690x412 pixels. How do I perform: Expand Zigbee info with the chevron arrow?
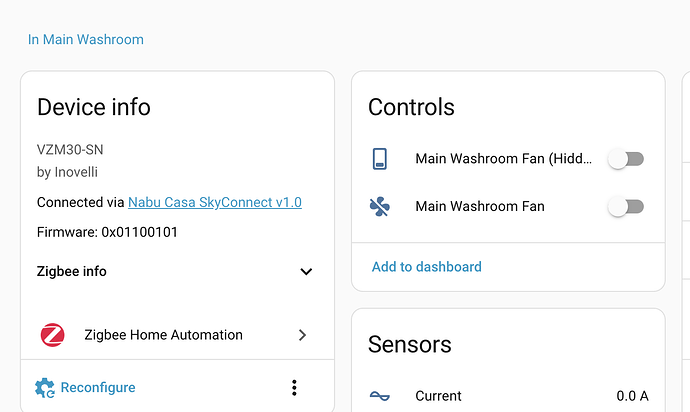point(306,271)
